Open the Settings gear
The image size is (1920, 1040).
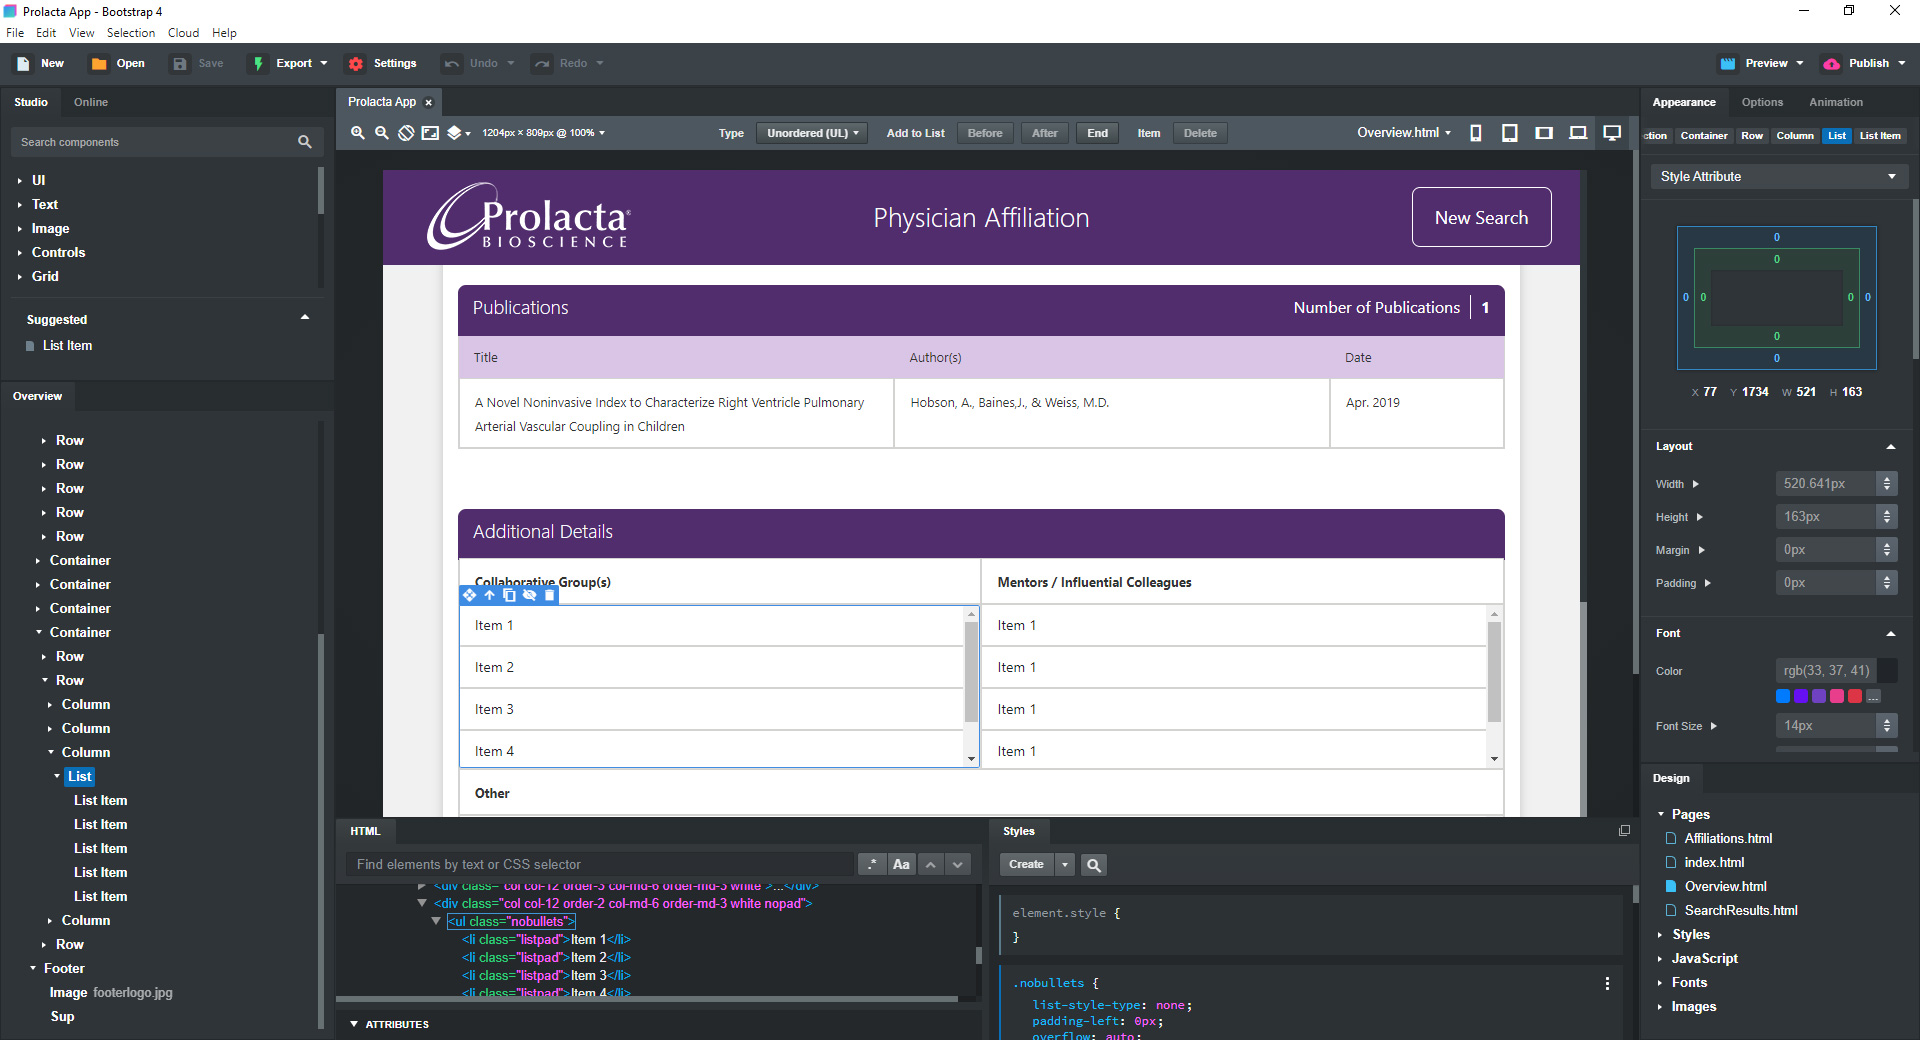pos(356,64)
